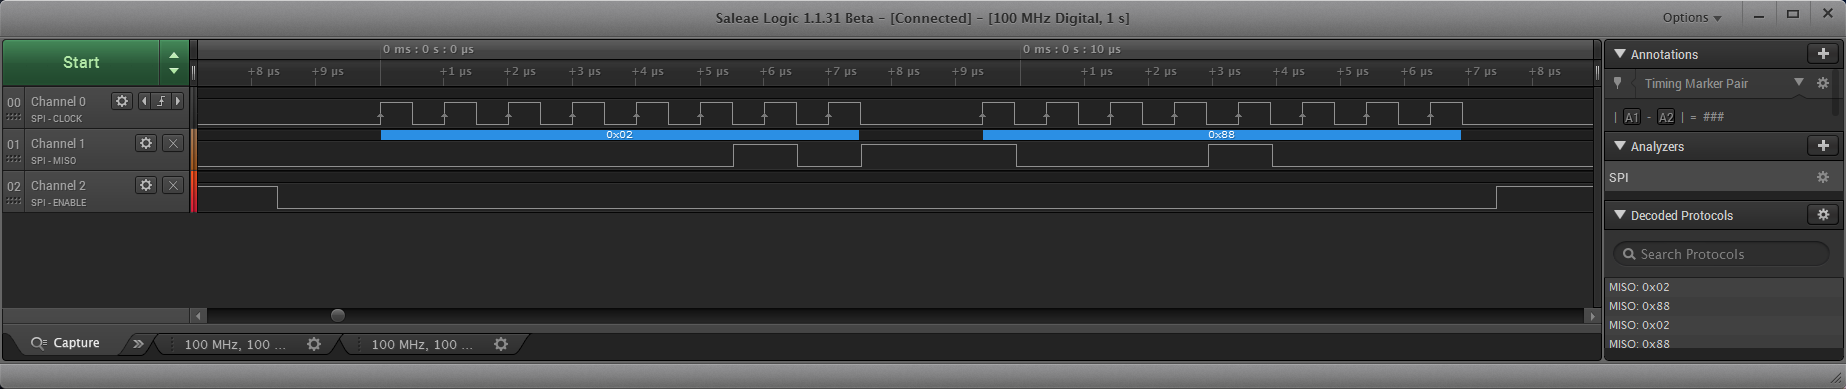Screen dimensions: 1846x389
Task: Open the SPI analyzer gear settings
Action: [x=1822, y=177]
